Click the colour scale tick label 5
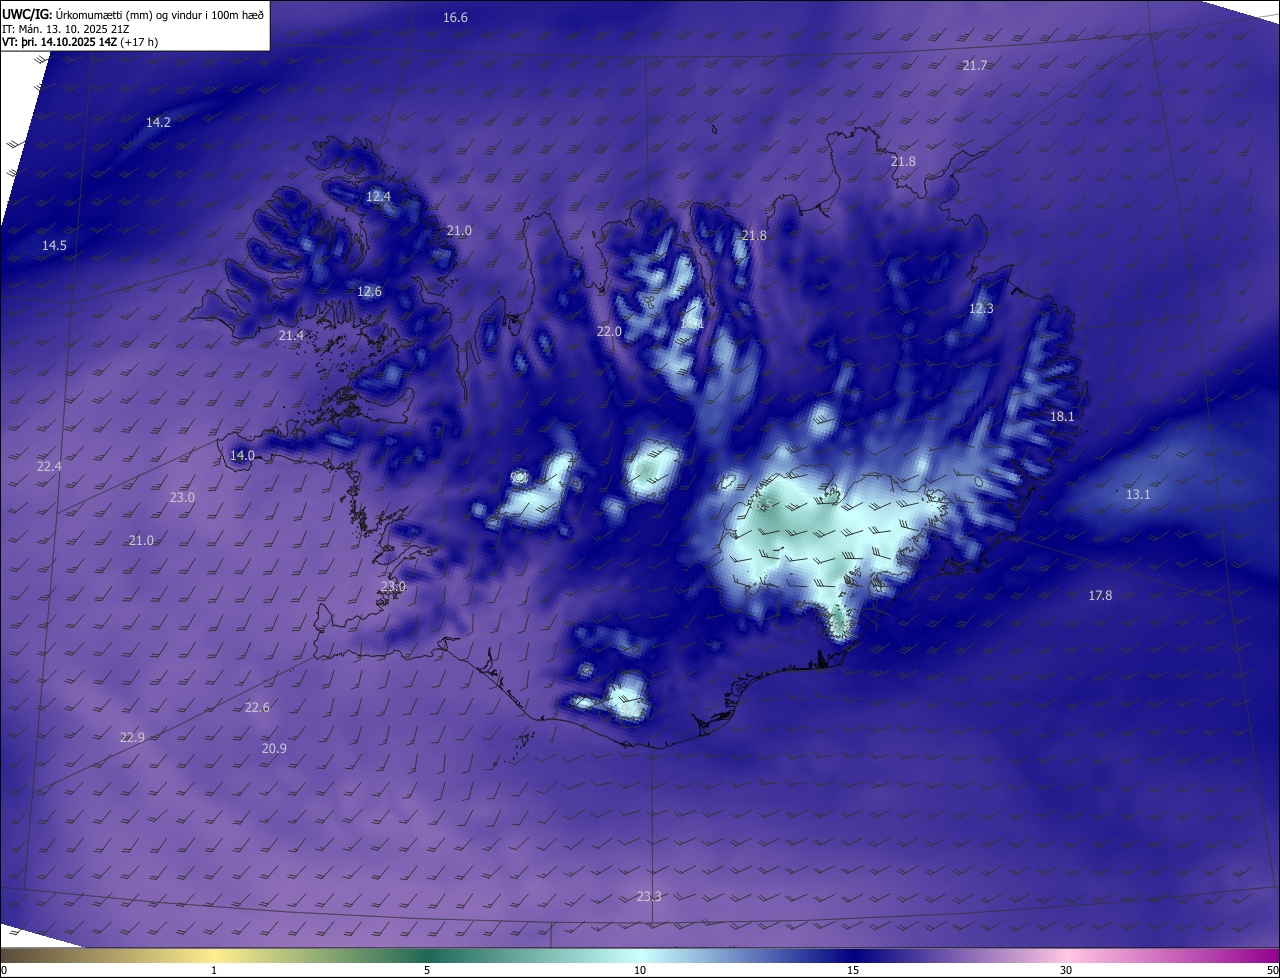Viewport: 1280px width, 978px height. (x=427, y=970)
